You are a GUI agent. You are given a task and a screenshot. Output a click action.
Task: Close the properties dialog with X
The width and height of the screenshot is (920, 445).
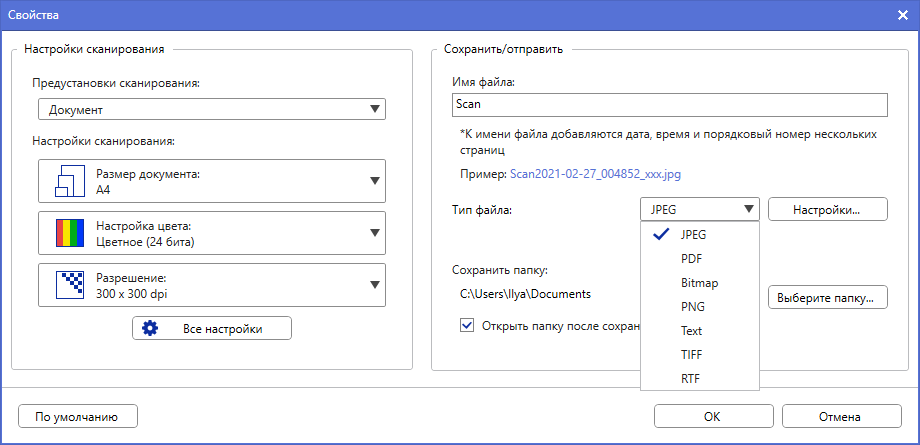[902, 15]
